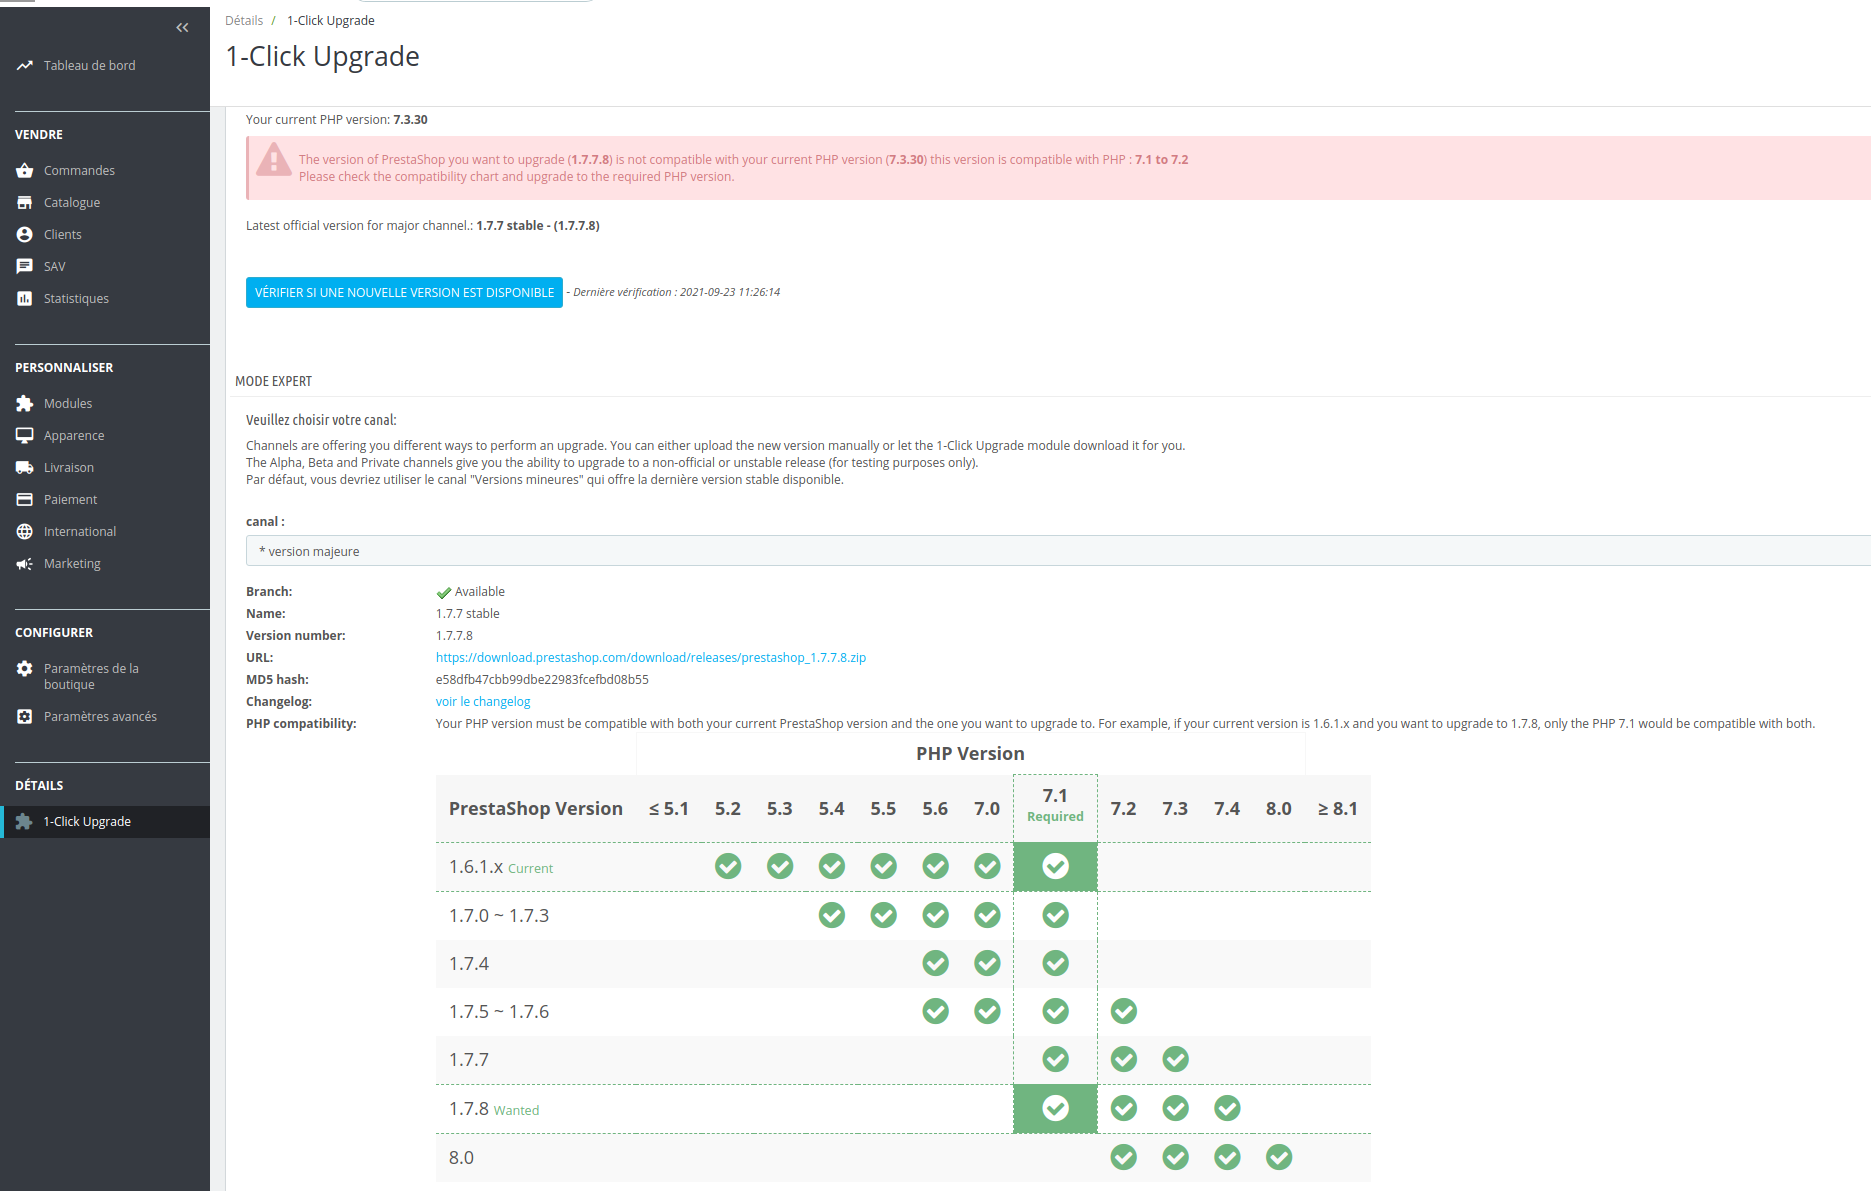Image resolution: width=1871 pixels, height=1191 pixels.
Task: Click the Tableau de bord trend icon
Action: click(25, 66)
